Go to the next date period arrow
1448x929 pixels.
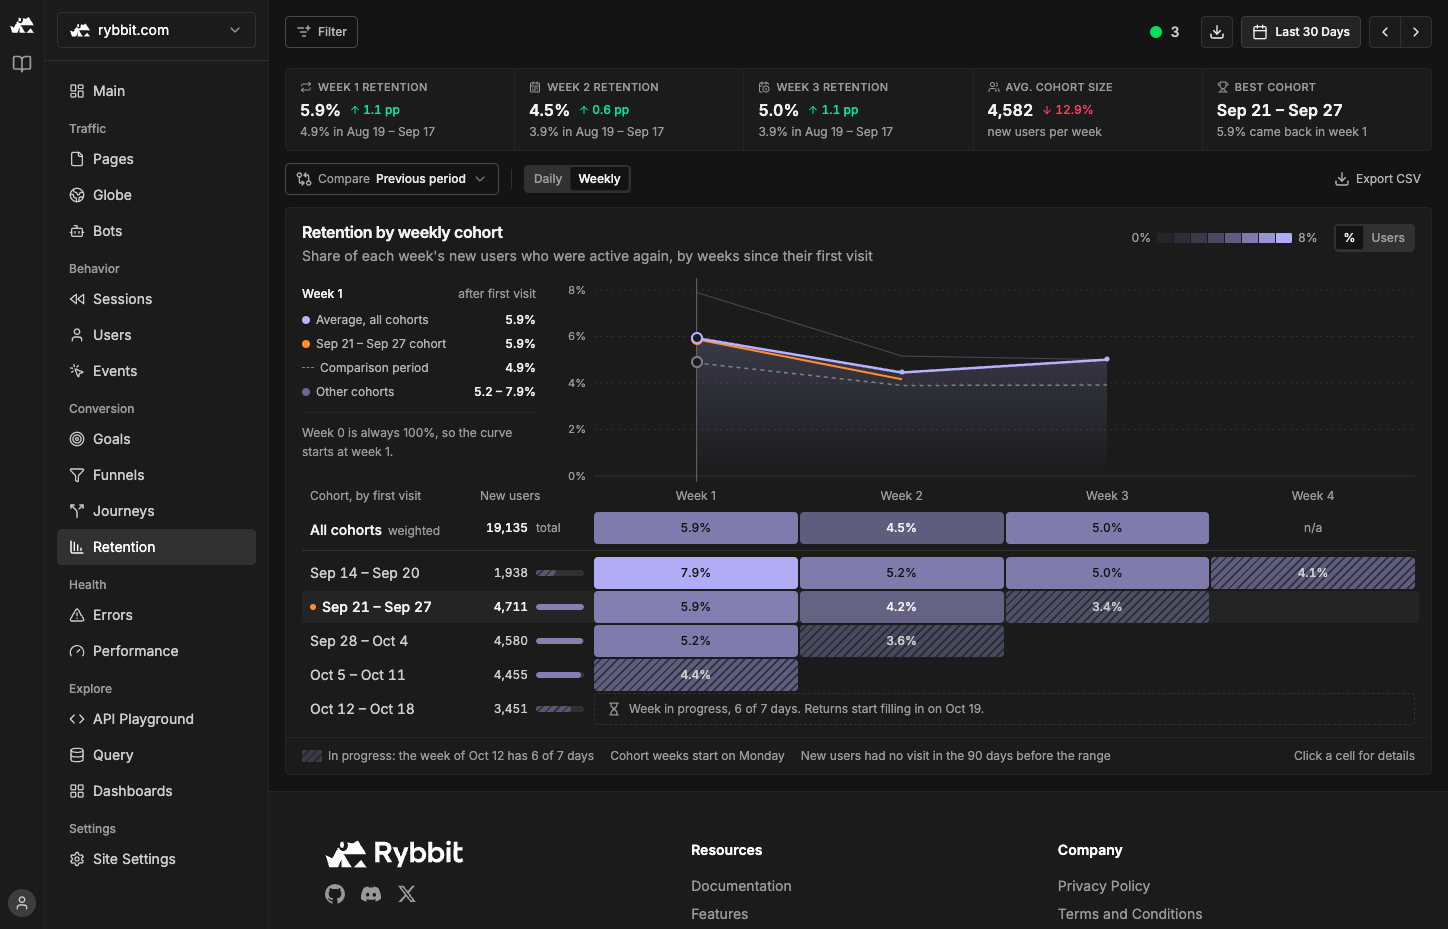point(1416,32)
